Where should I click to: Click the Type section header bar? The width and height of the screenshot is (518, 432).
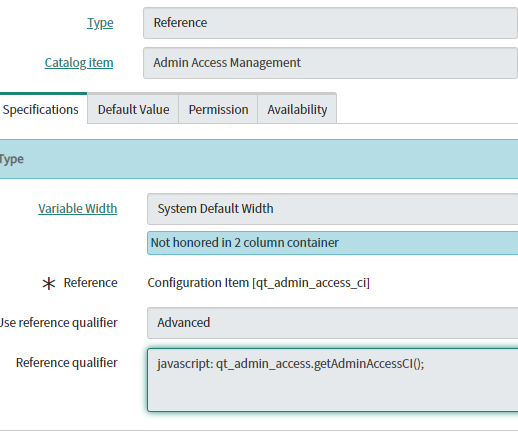pyautogui.click(x=259, y=159)
